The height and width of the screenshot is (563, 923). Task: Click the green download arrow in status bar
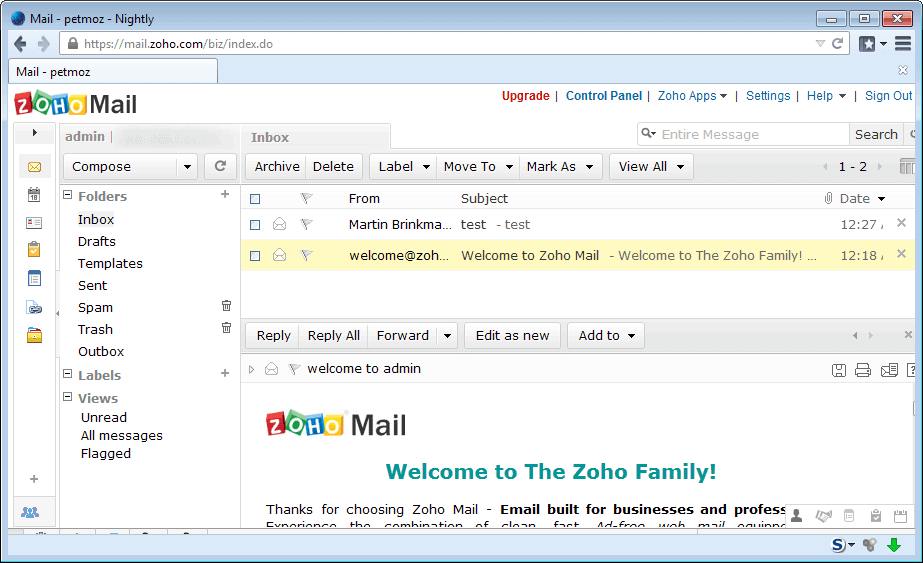(x=894, y=545)
